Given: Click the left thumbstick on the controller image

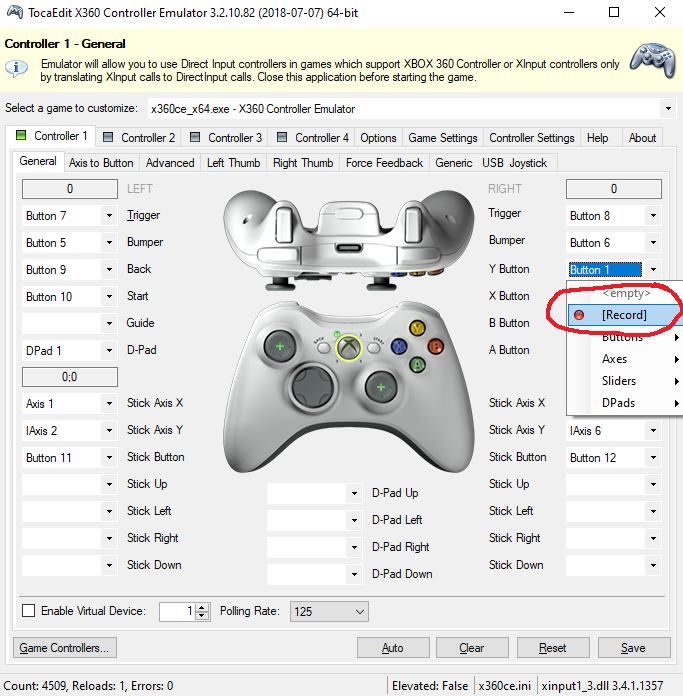Looking at the screenshot, I should pos(280,346).
